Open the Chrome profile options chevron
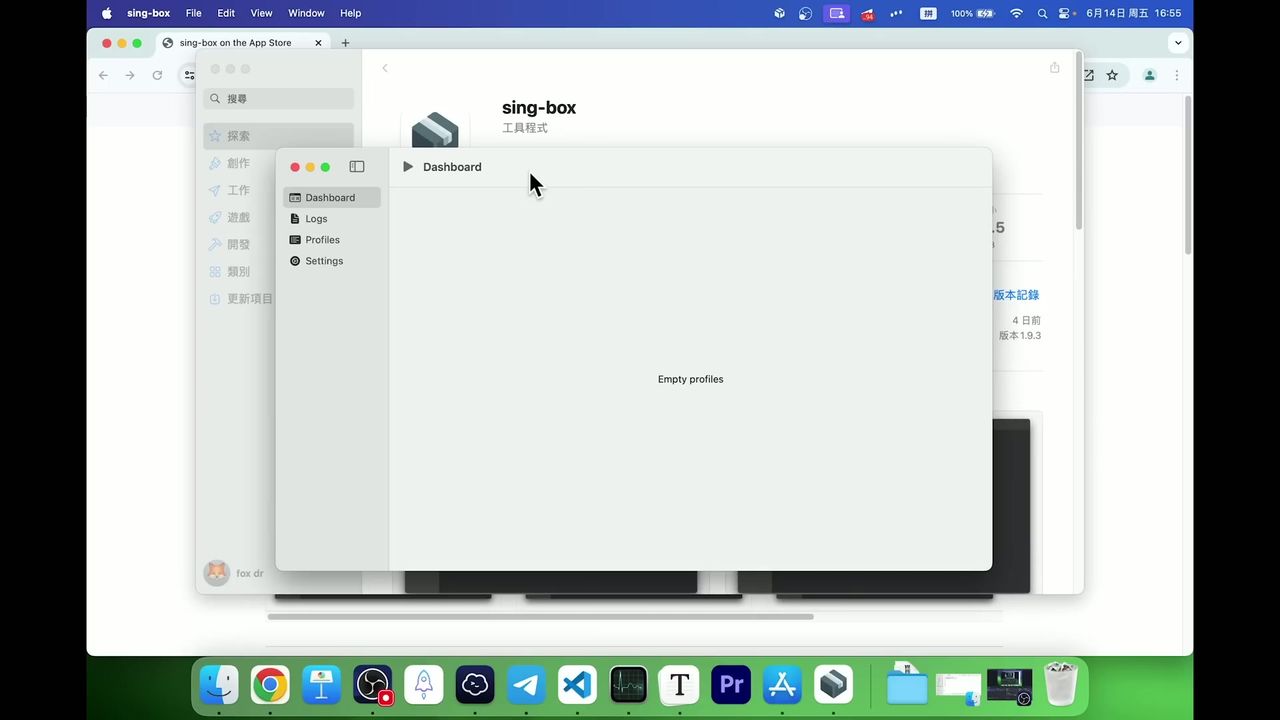Viewport: 1280px width, 720px height. pyautogui.click(x=1178, y=43)
